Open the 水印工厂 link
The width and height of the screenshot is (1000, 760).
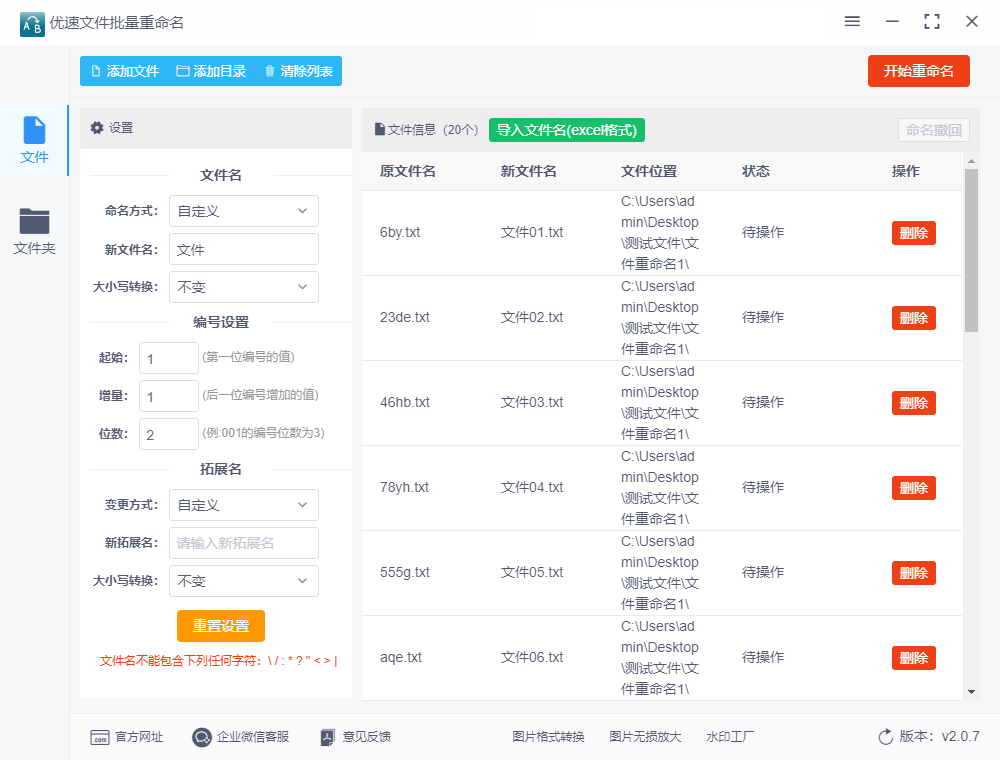pos(730,737)
